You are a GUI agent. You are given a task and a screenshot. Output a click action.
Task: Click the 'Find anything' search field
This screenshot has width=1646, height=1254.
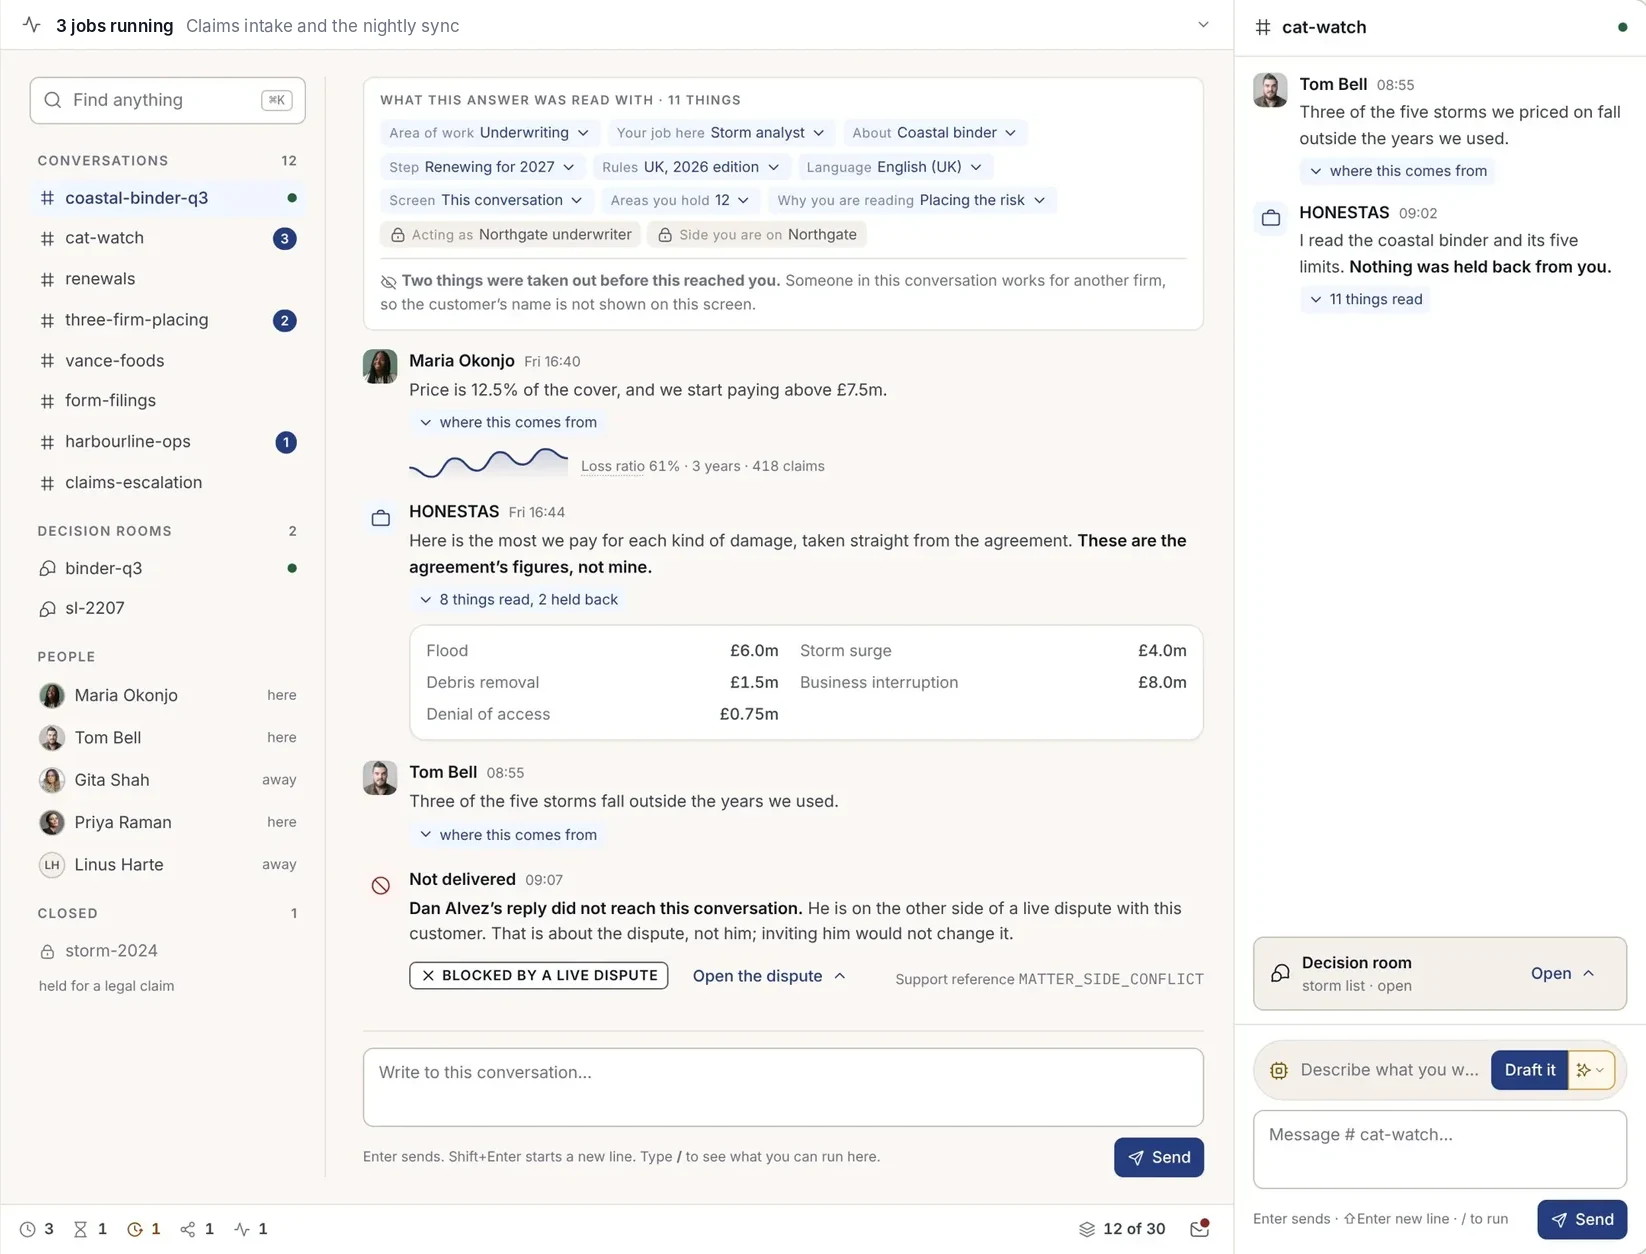(x=167, y=100)
